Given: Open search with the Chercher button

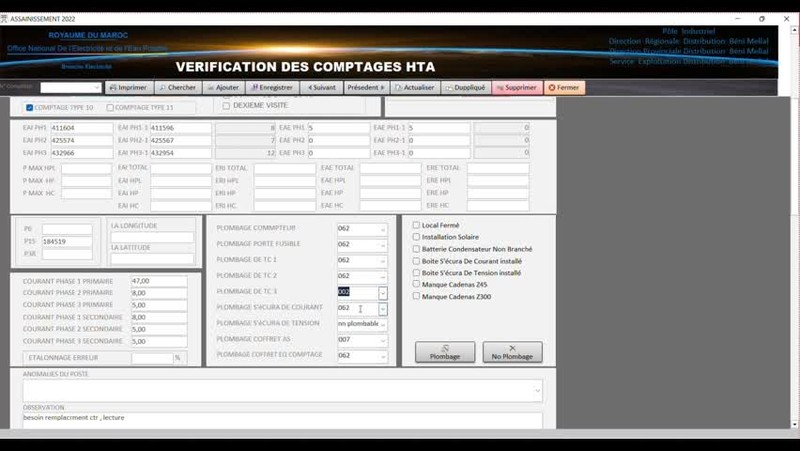Looking at the screenshot, I should (x=177, y=88).
